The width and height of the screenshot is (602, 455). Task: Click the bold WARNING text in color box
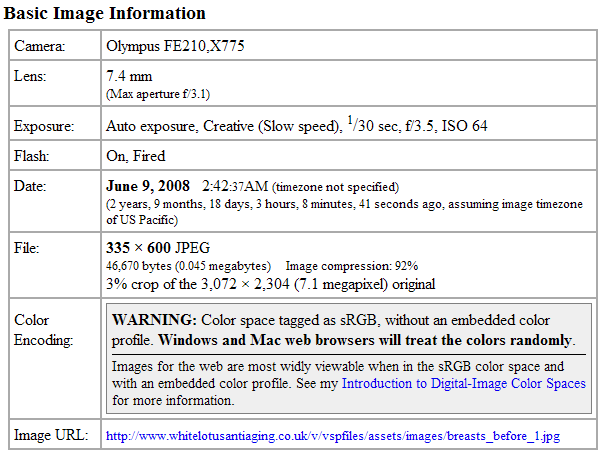tap(154, 320)
